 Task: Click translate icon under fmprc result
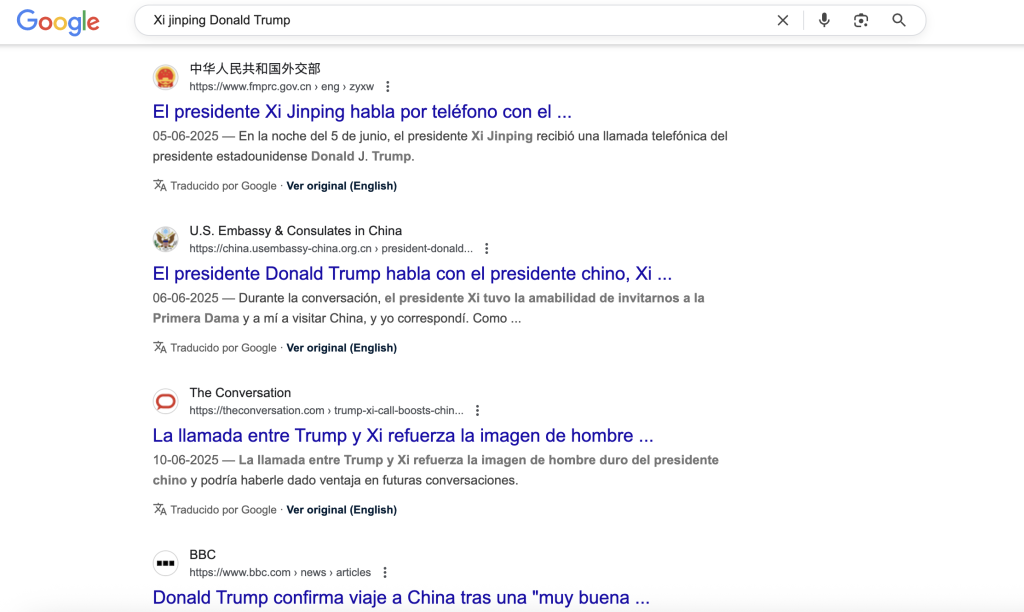click(x=159, y=185)
